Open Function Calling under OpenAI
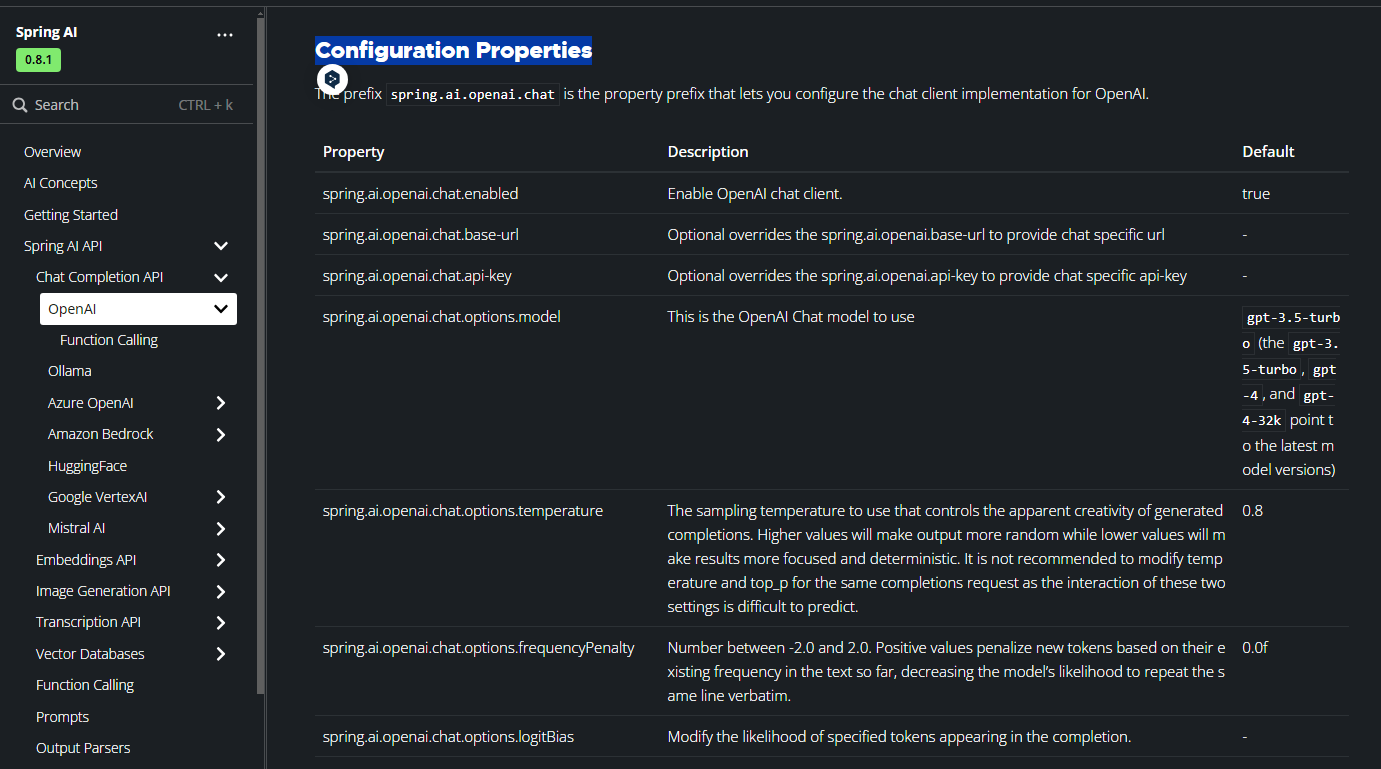The height and width of the screenshot is (769, 1381). [109, 340]
